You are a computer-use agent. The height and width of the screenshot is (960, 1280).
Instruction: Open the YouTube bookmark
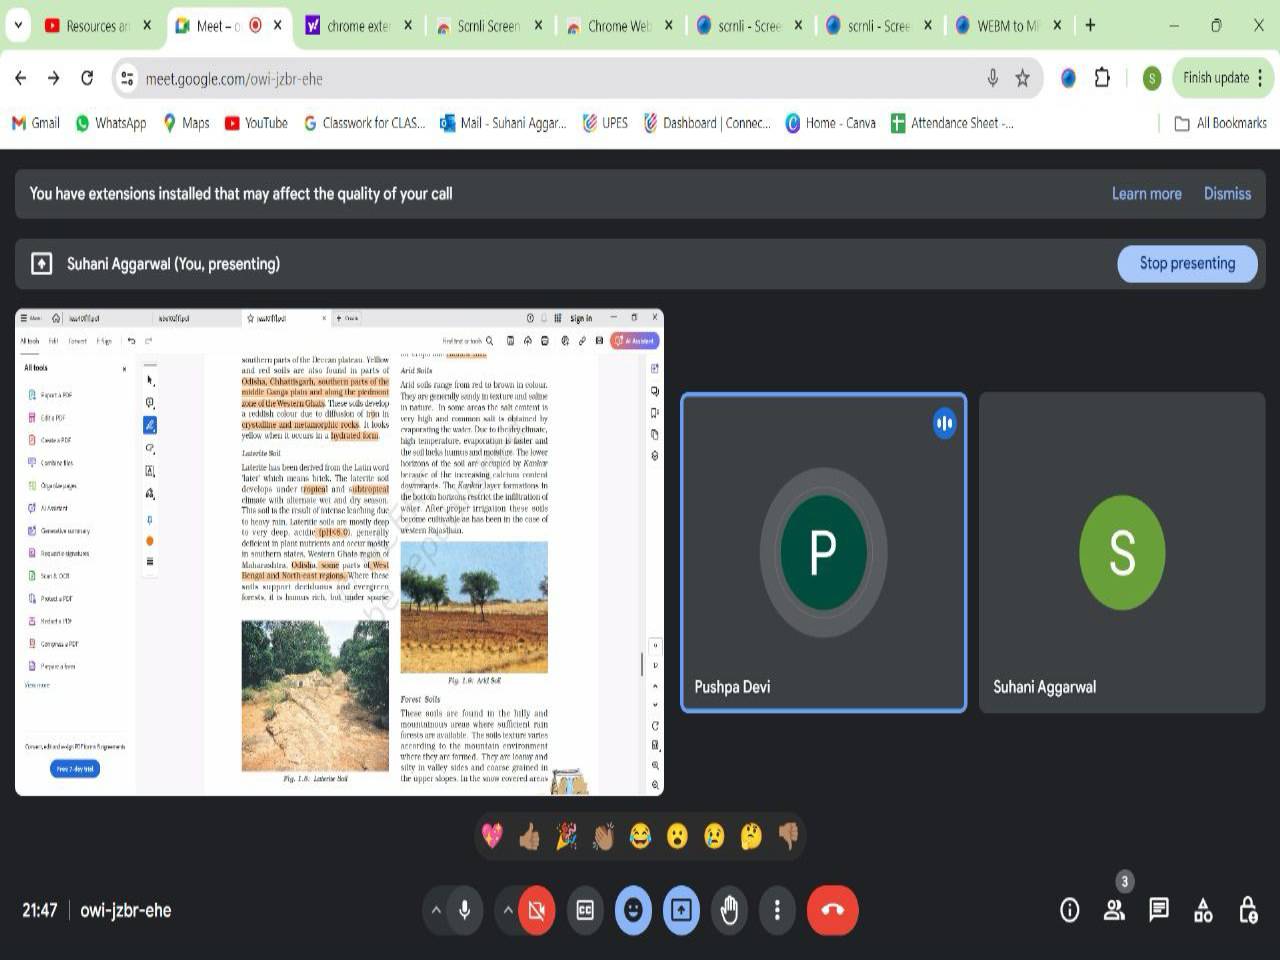(256, 123)
